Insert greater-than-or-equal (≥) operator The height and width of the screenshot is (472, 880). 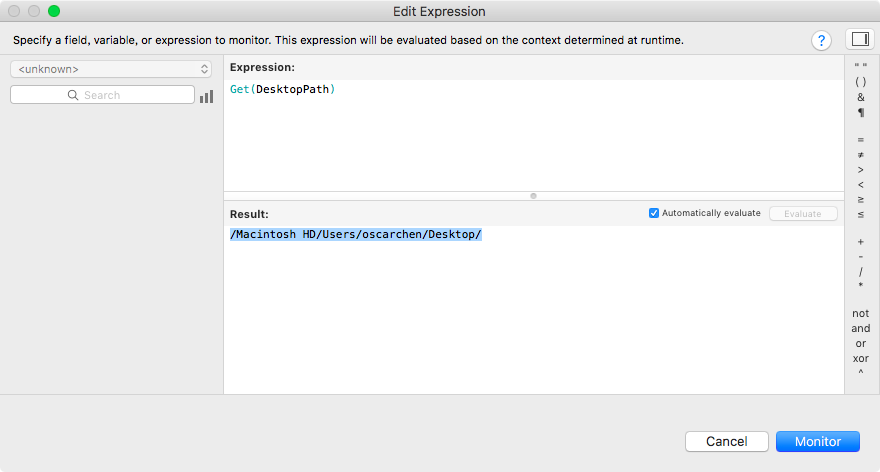[x=860, y=200]
